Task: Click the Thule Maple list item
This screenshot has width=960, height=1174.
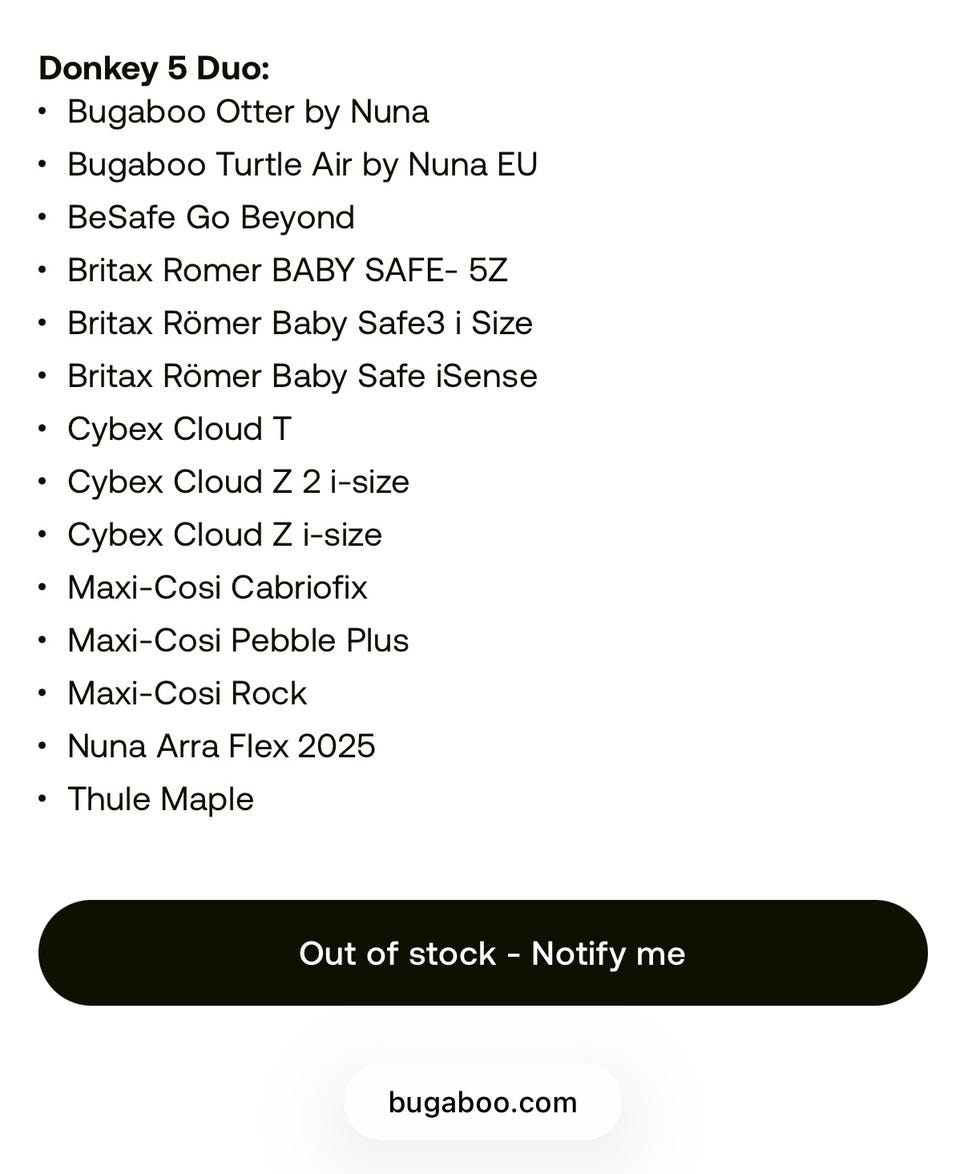Action: [x=161, y=800]
